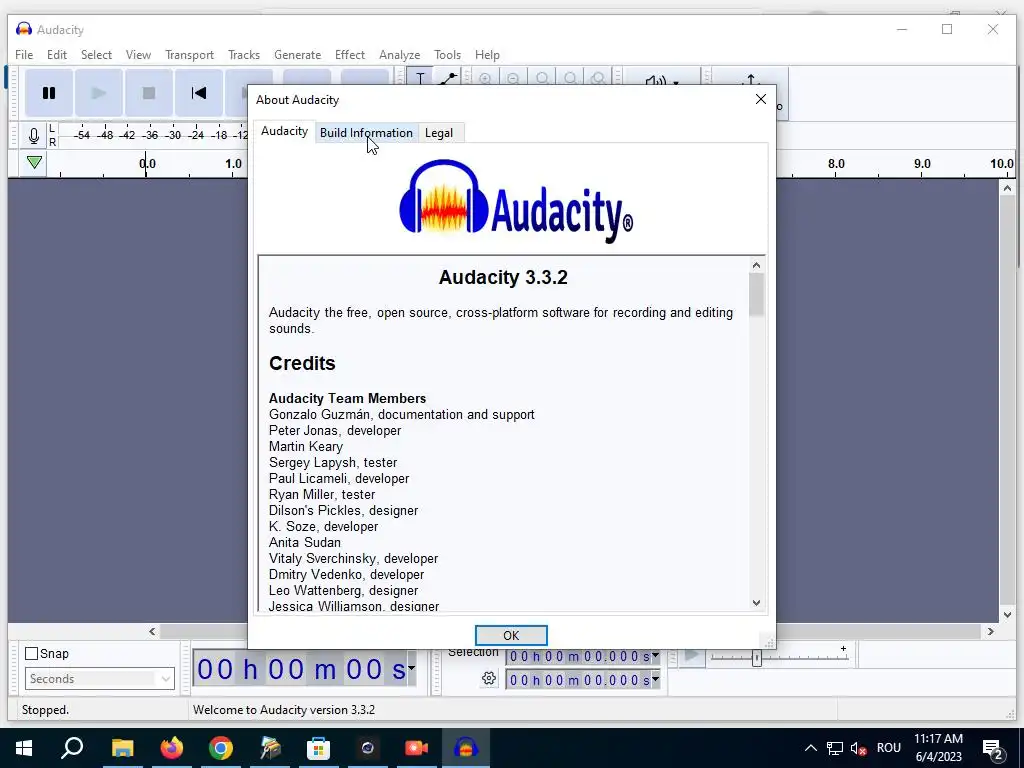Click the credits vertical scrollbar thumb
Viewport: 1024px width, 768px height.
coord(756,295)
